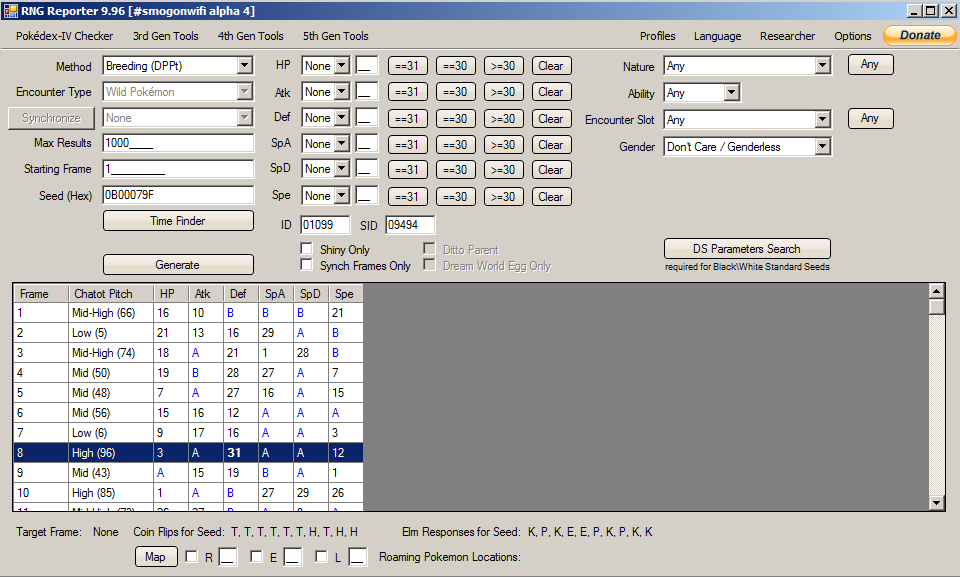The image size is (960, 577).
Task: Click the SID input field
Action: [410, 225]
